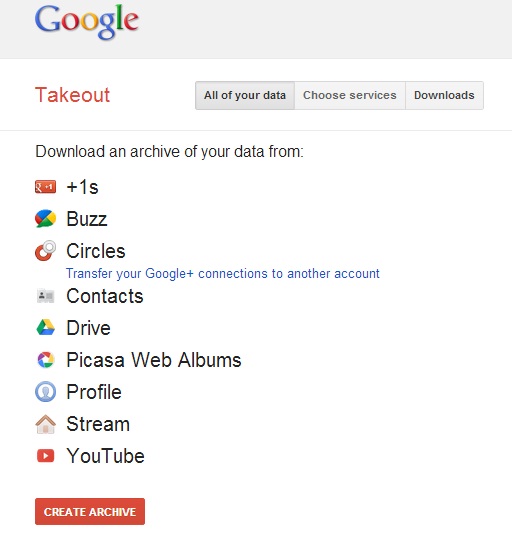Click the YouTube service label
Image resolution: width=512 pixels, height=543 pixels.
105,456
